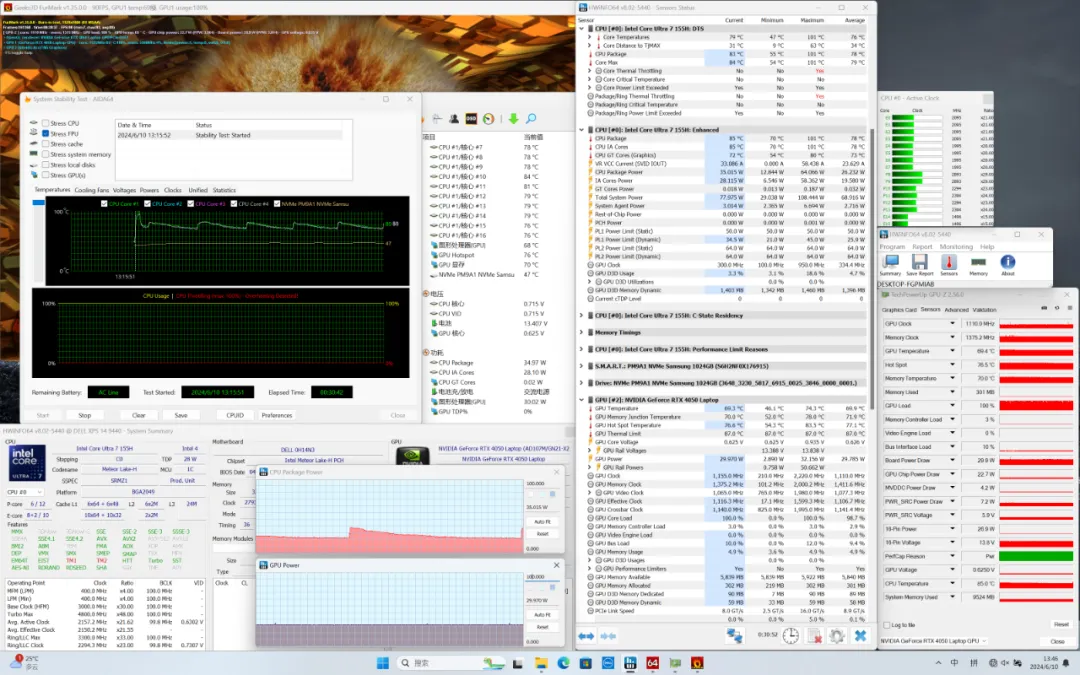1080x675 pixels.
Task: Open Sensors via the thermometer icon
Action: click(x=949, y=264)
